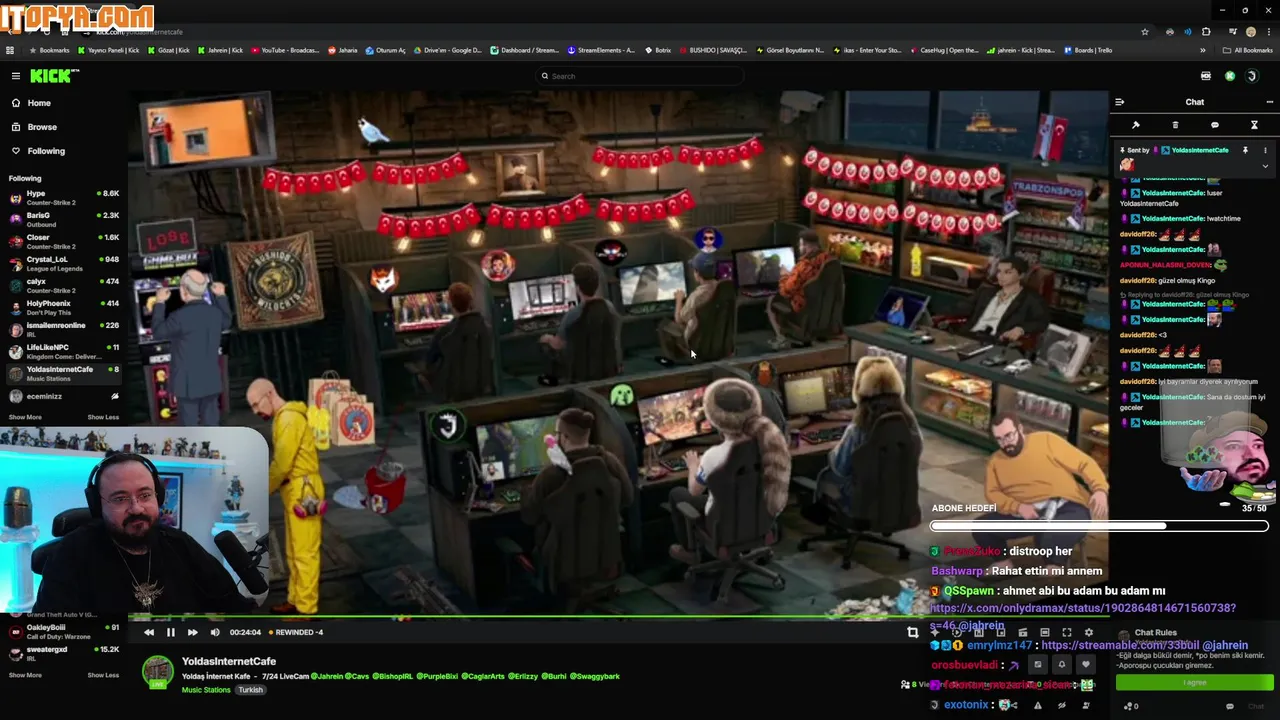Collapse the chat panel with the arrow icon

coord(1120,102)
